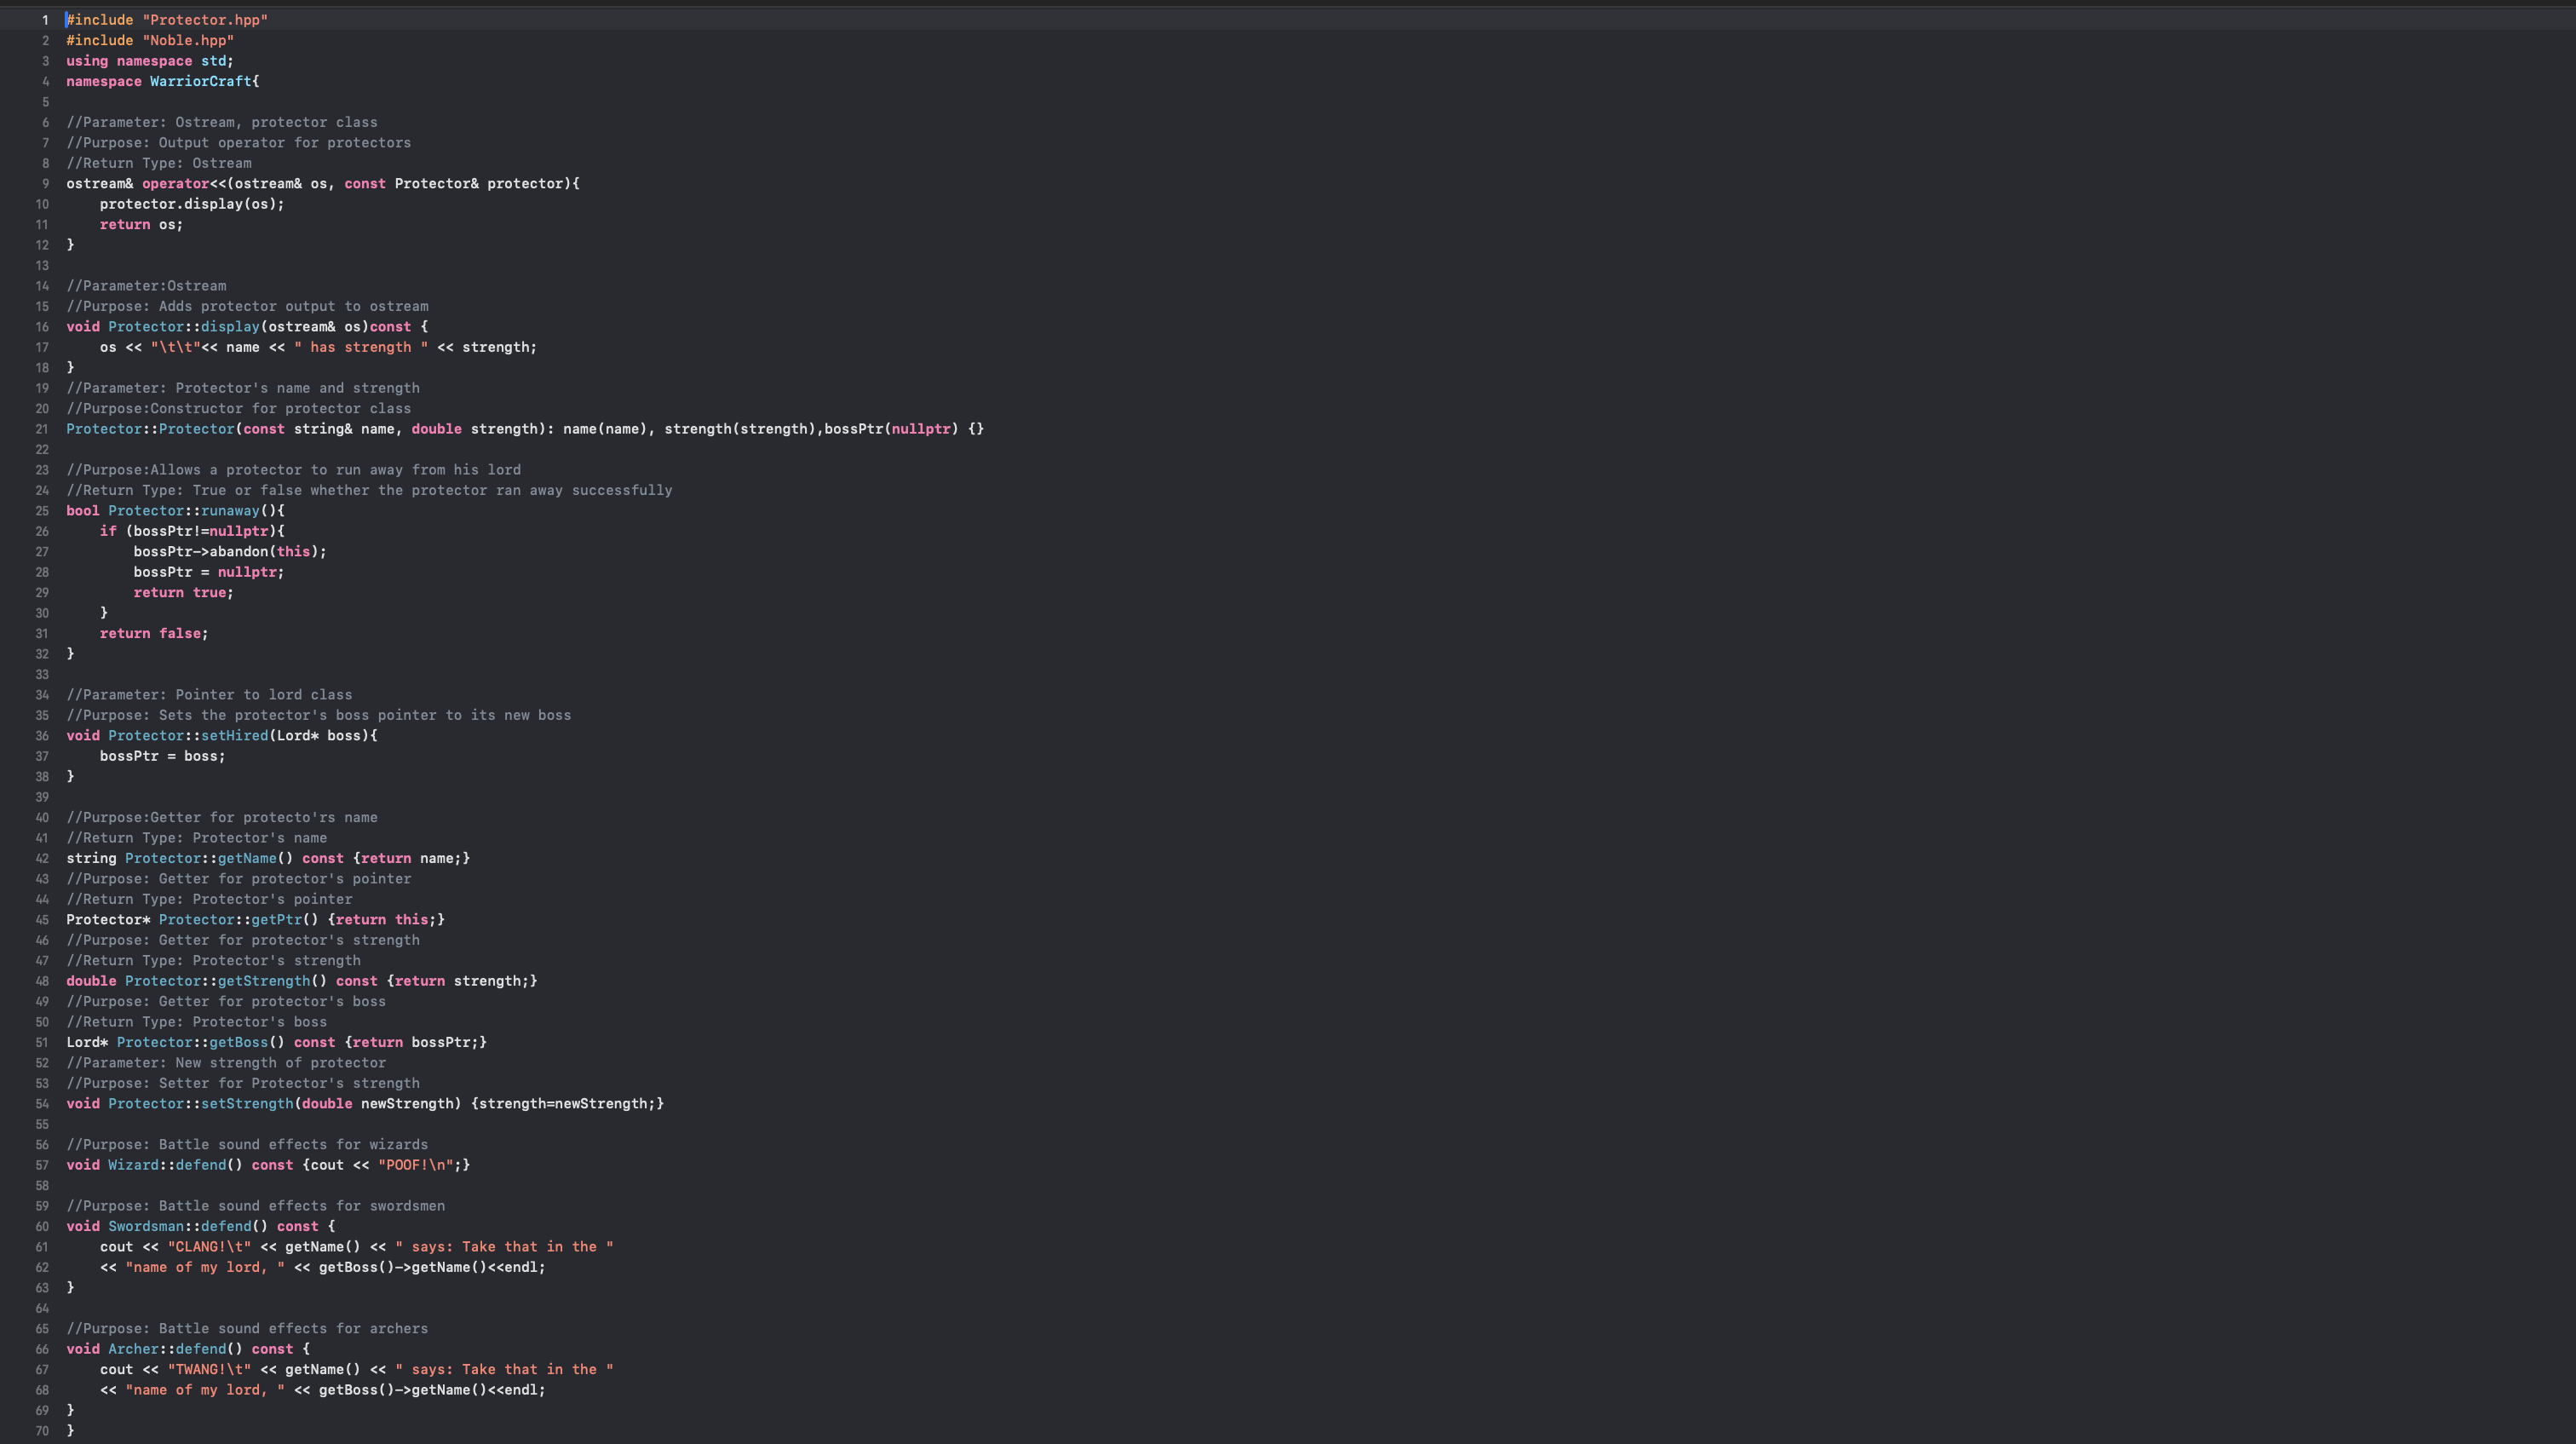The width and height of the screenshot is (2576, 1444).
Task: Click the " has strength " string literal
Action: pyautogui.click(x=361, y=347)
